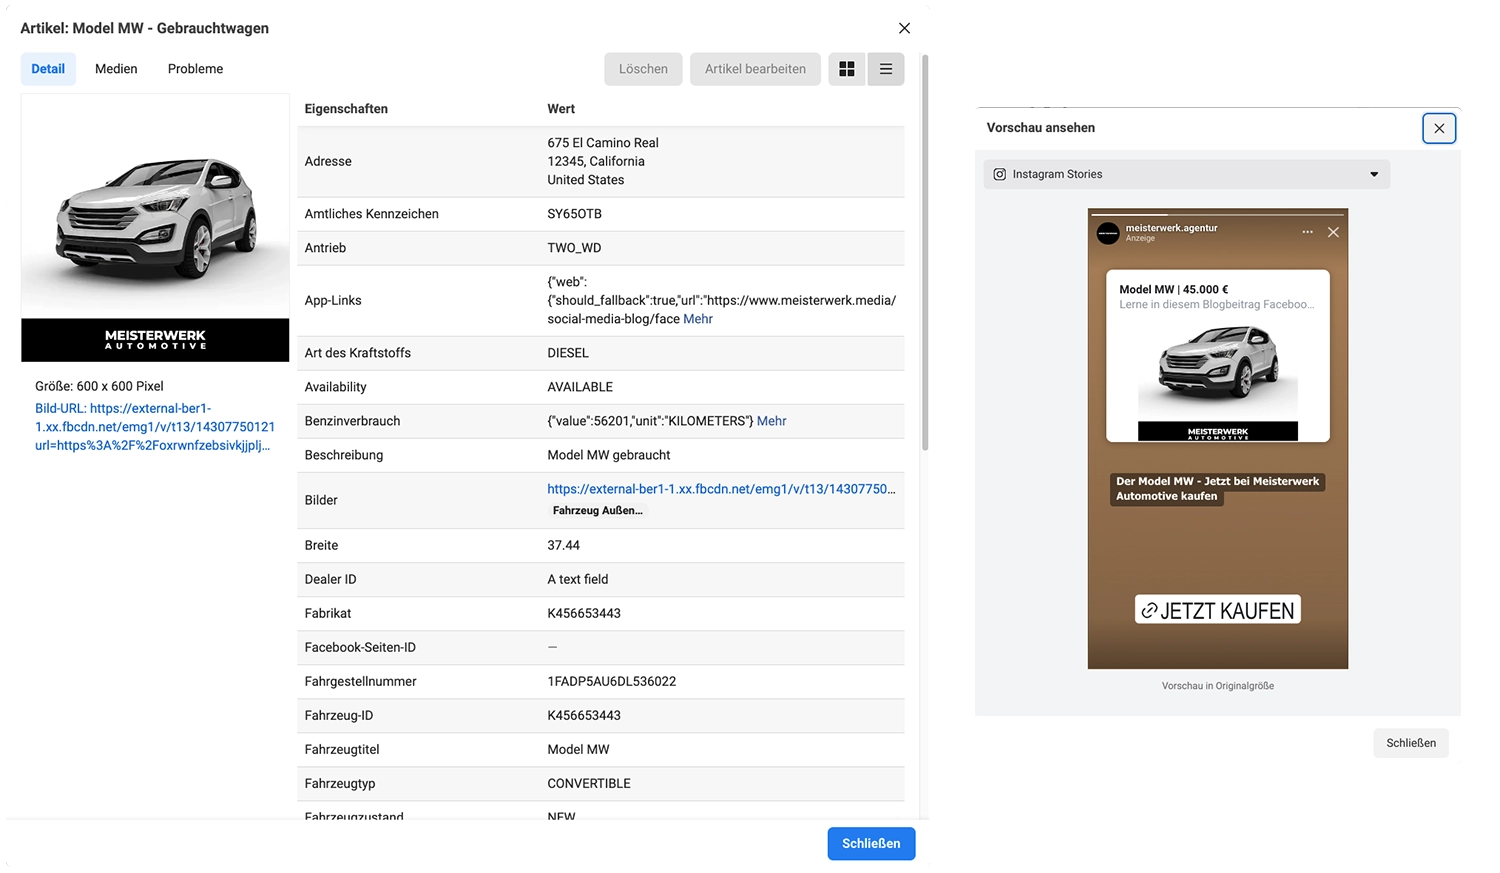This screenshot has height=873, width=1500.
Task: Close the Vorschau ansehen preview panel
Action: (1438, 128)
